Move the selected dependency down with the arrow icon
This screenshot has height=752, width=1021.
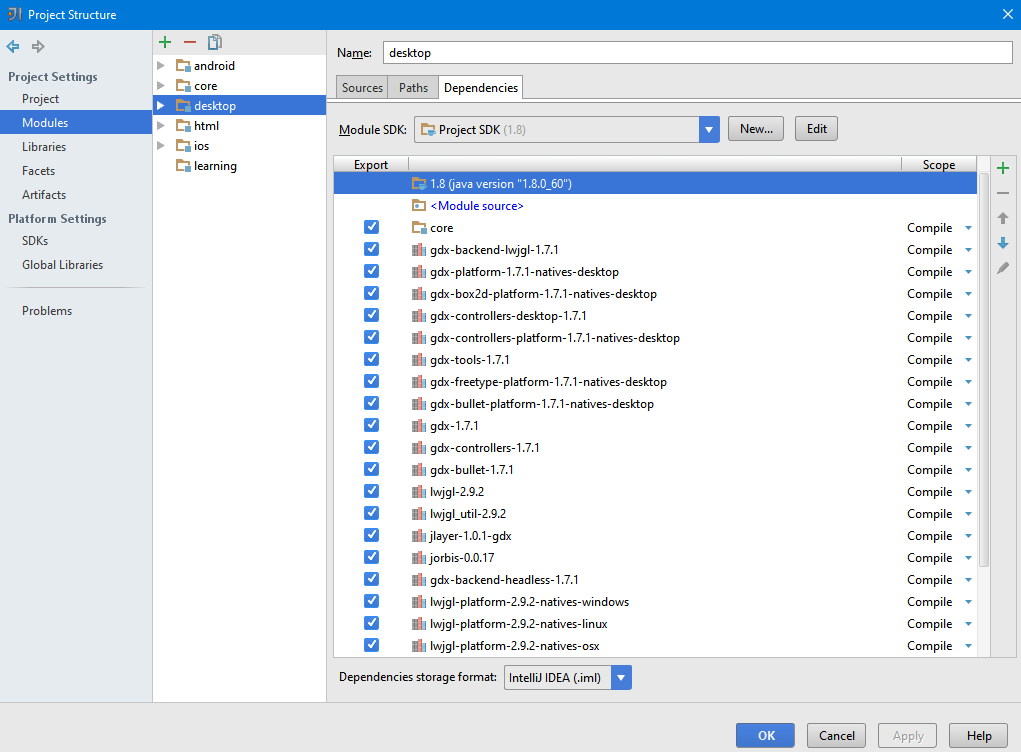(1003, 242)
